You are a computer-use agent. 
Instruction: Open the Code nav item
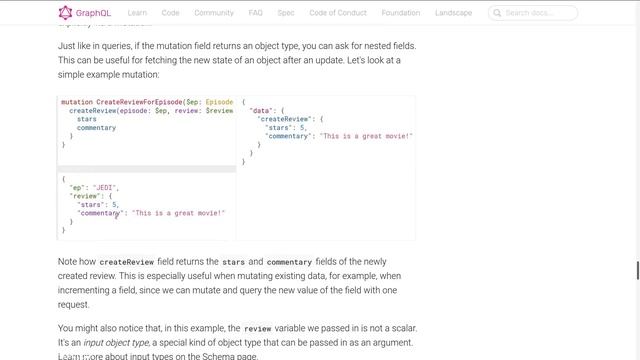[x=170, y=13]
